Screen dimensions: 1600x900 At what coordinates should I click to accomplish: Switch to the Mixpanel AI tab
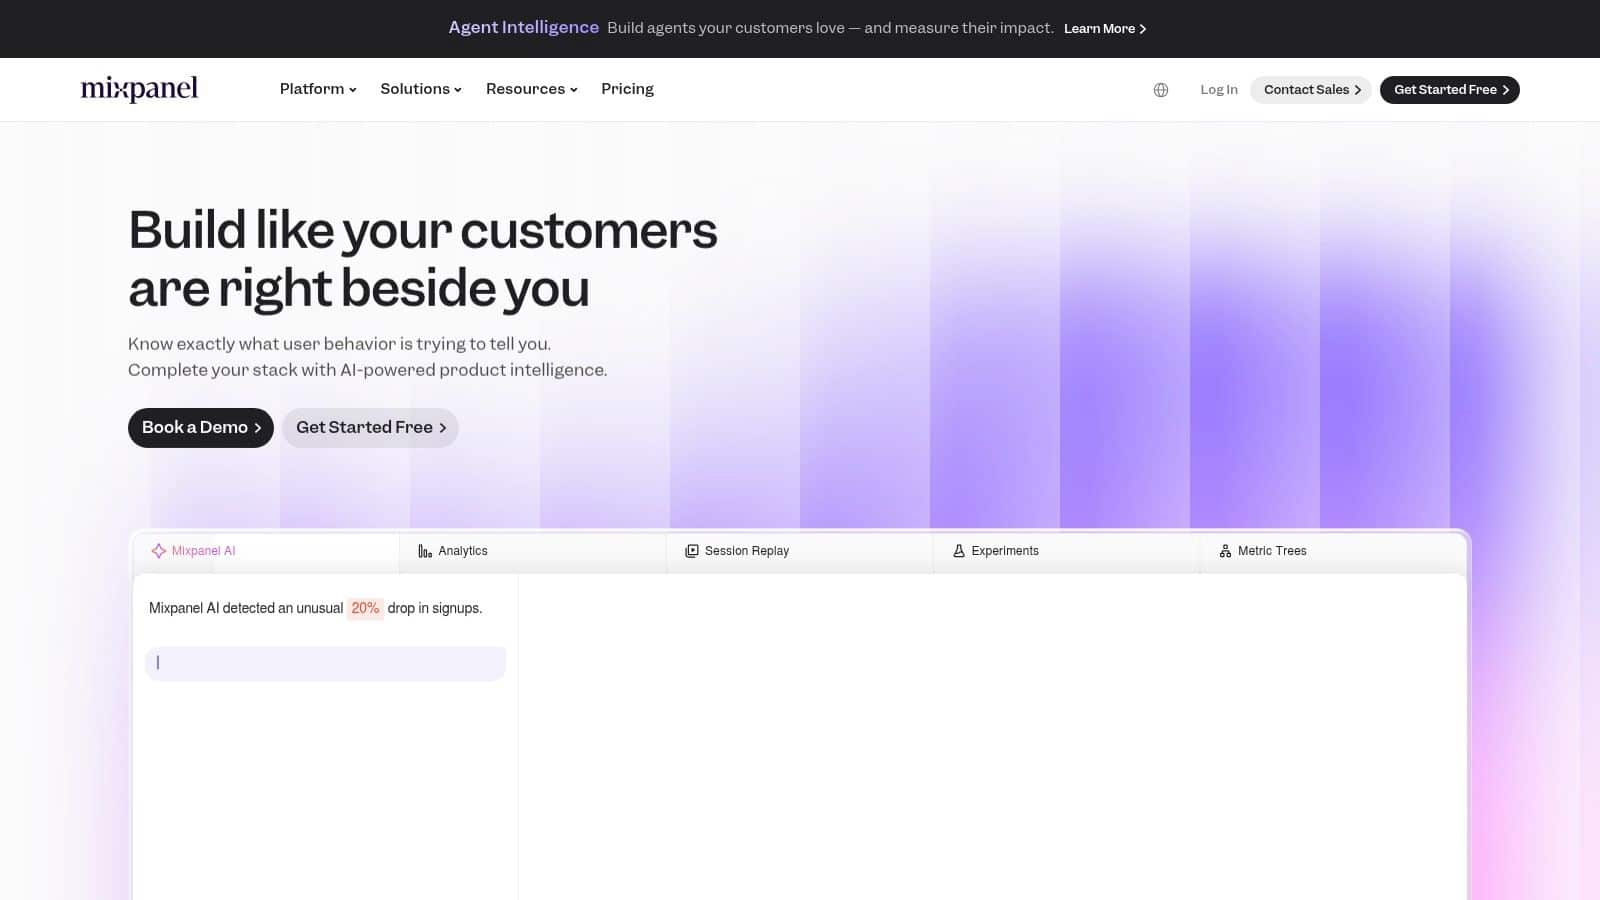coord(266,551)
